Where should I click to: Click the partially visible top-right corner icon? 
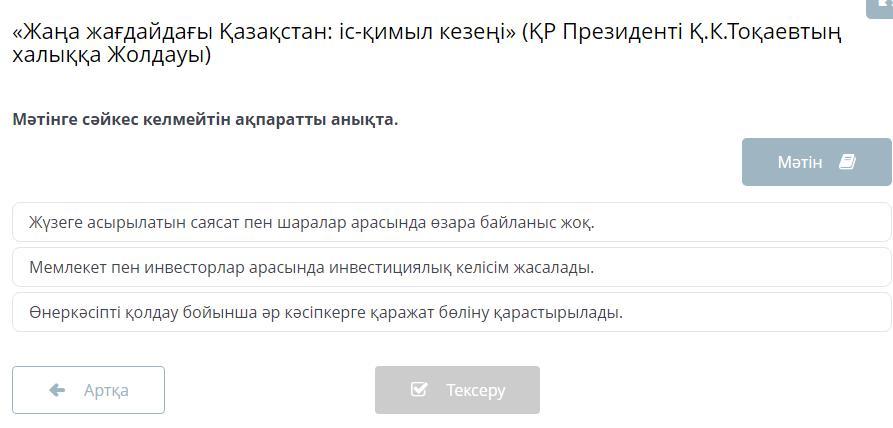[883, 6]
